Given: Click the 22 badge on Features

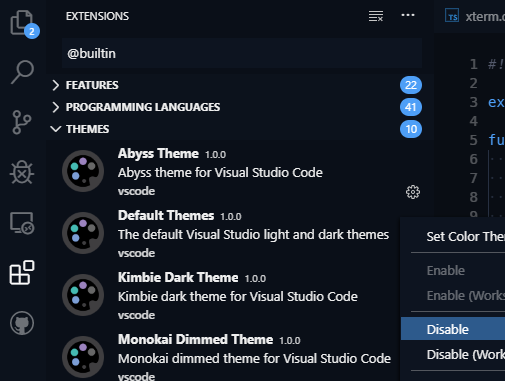Looking at the screenshot, I should tap(411, 85).
